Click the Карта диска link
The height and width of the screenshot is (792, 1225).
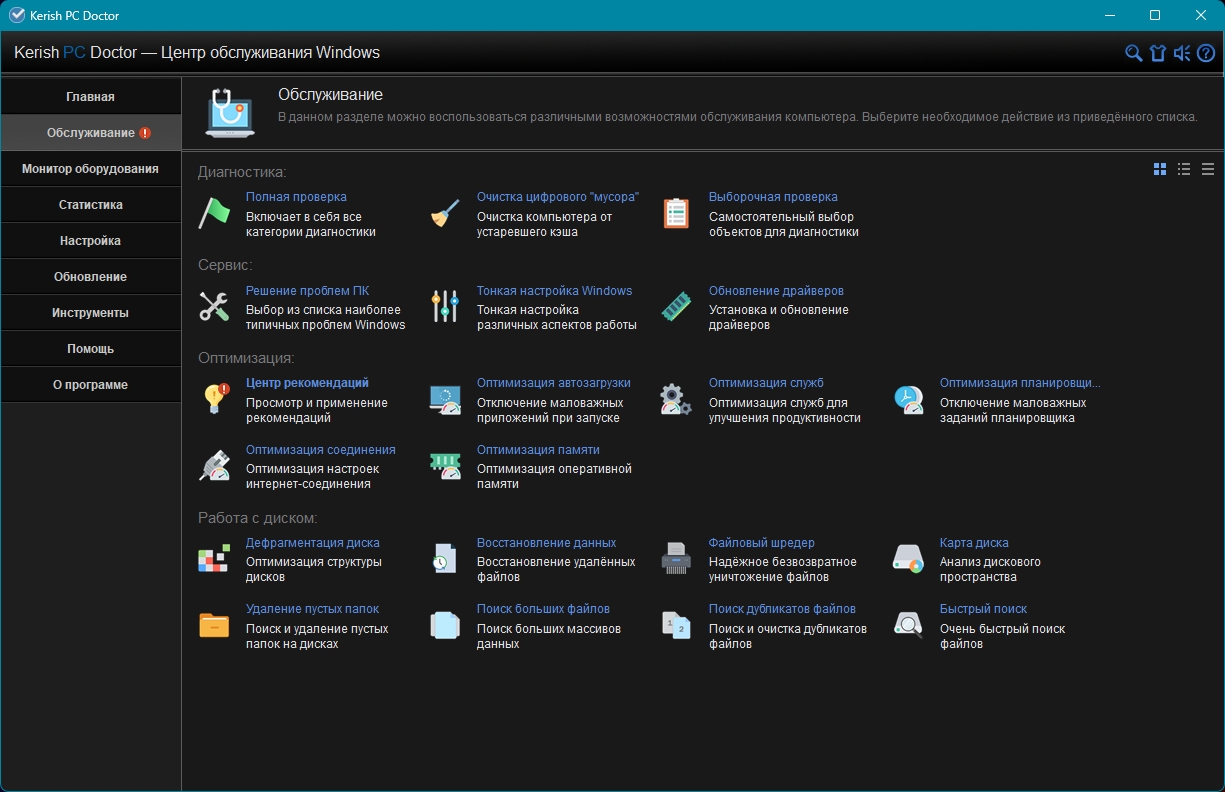click(x=974, y=543)
